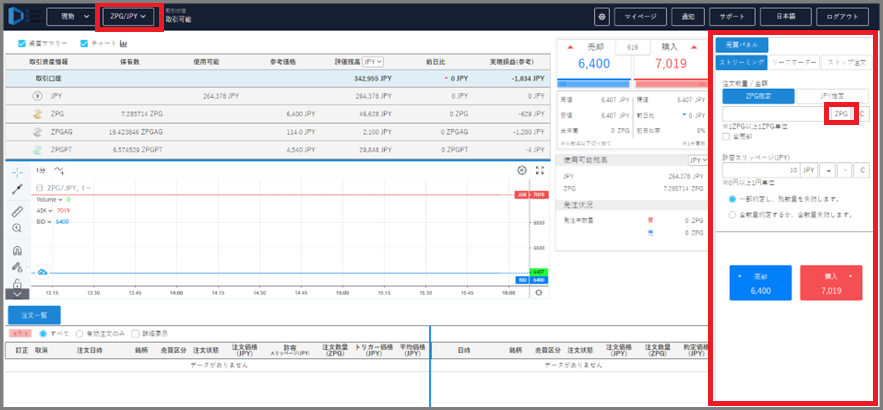This screenshot has height=410, width=883.
Task: Toggle the magnet snap mode
Action: click(17, 251)
